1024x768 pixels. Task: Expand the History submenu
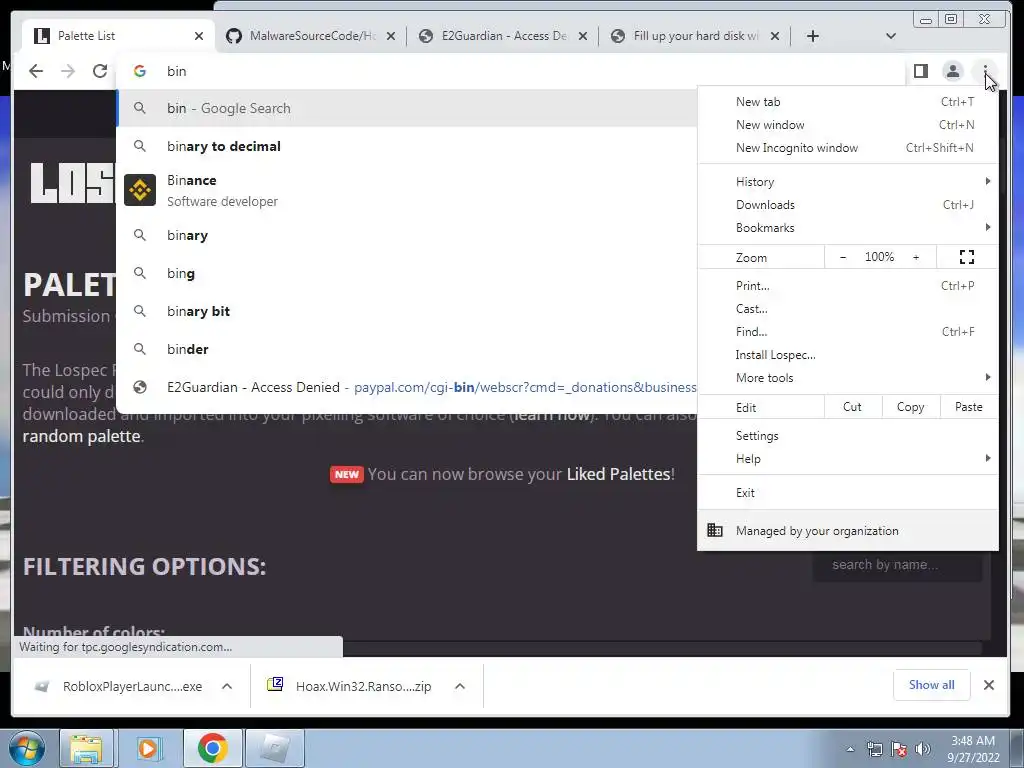point(848,182)
